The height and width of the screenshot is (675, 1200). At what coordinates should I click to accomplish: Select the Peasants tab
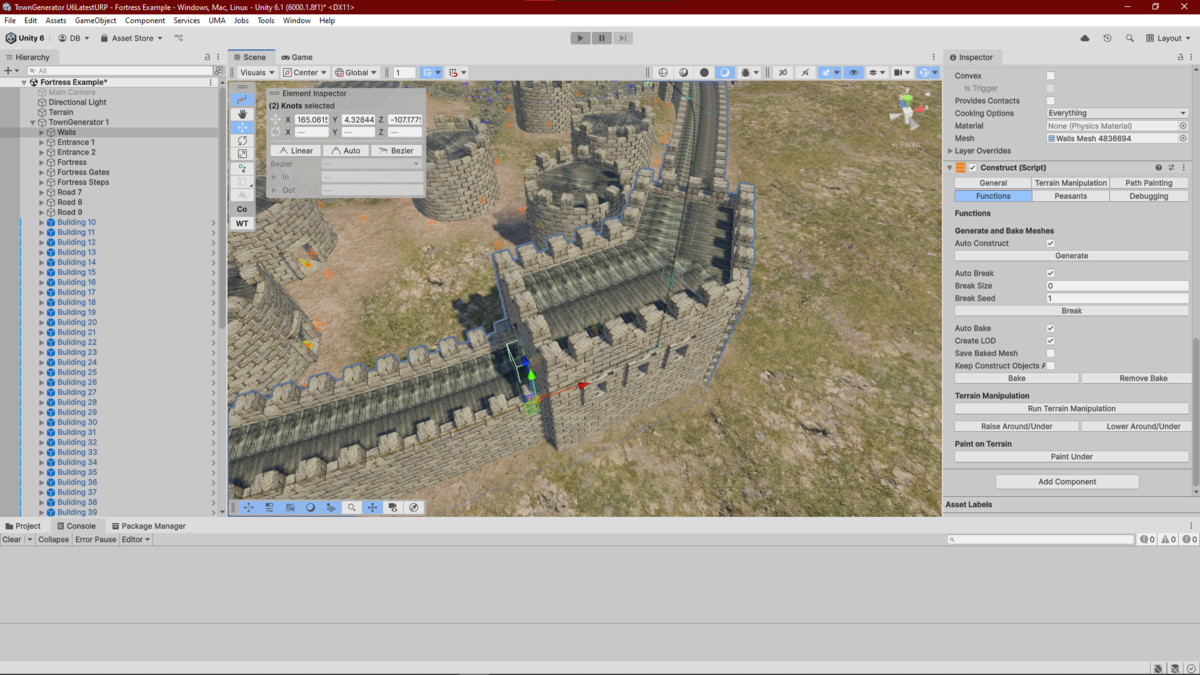pos(1071,196)
